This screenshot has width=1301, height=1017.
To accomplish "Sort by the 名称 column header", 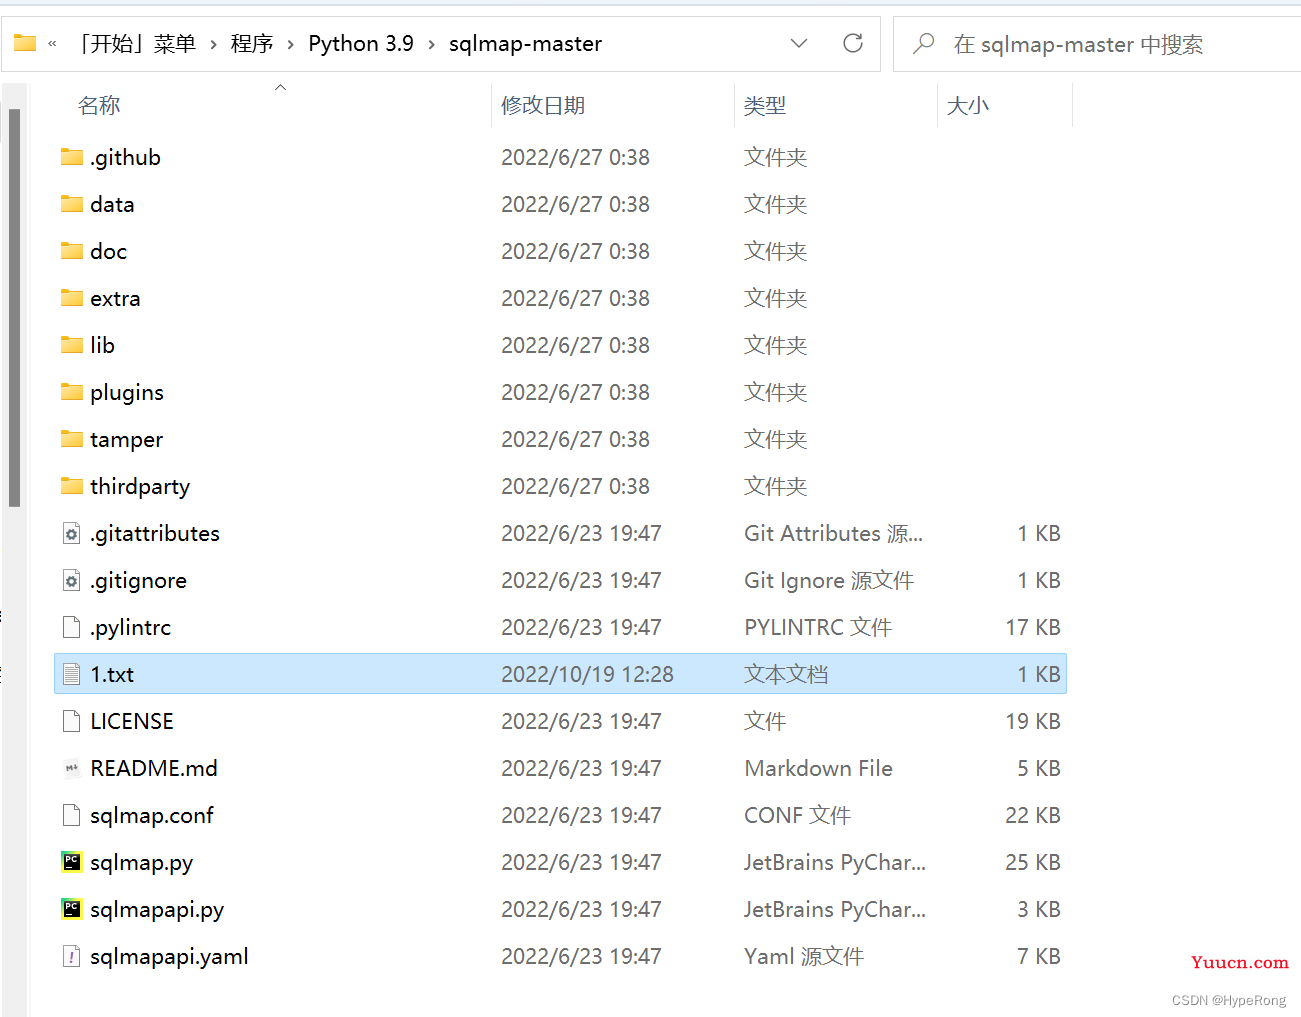I will 99,105.
